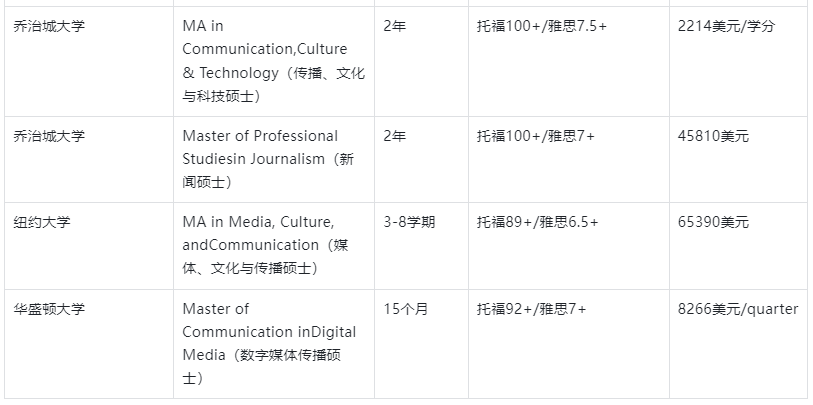Click the 2年 duration in first row
Image resolution: width=813 pixels, height=405 pixels.
click(395, 26)
